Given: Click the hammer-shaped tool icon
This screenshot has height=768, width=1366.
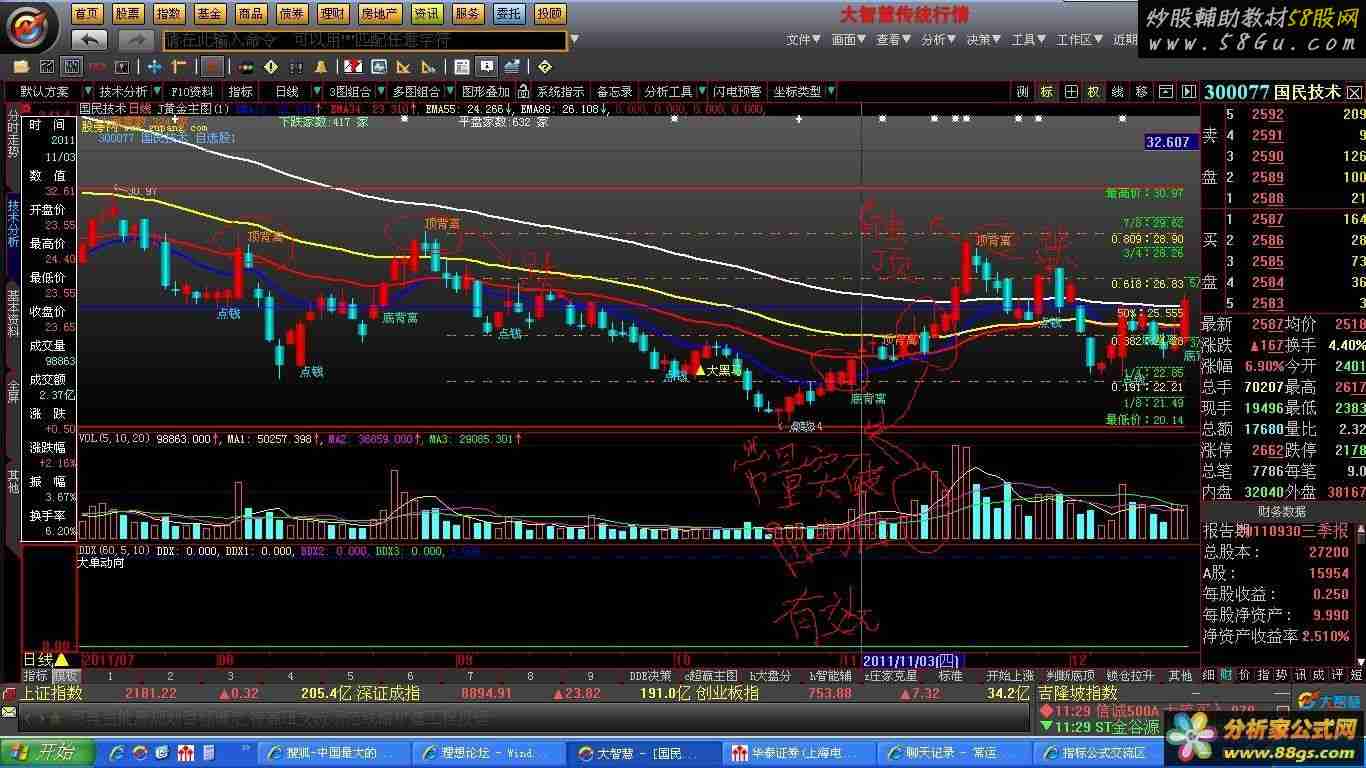Looking at the screenshot, I should coord(179,67).
